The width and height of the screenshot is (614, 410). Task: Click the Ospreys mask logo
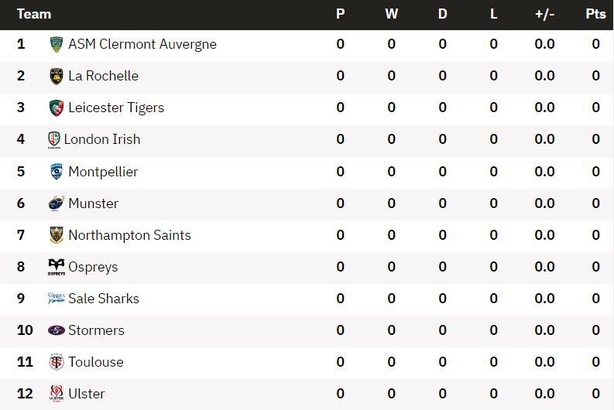pos(56,267)
